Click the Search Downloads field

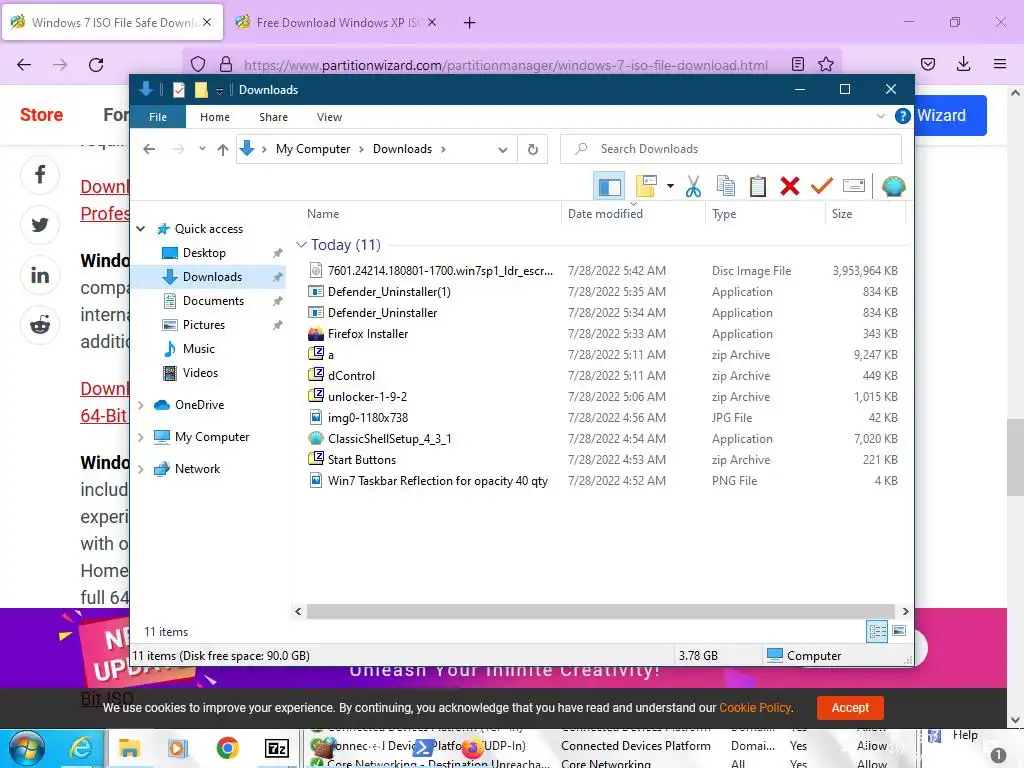point(731,149)
